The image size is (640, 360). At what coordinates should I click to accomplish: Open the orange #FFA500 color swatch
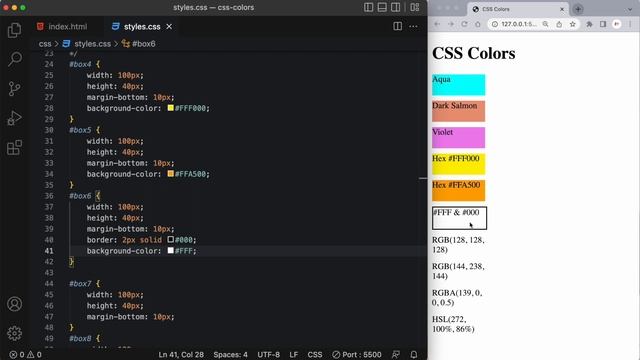point(171,174)
